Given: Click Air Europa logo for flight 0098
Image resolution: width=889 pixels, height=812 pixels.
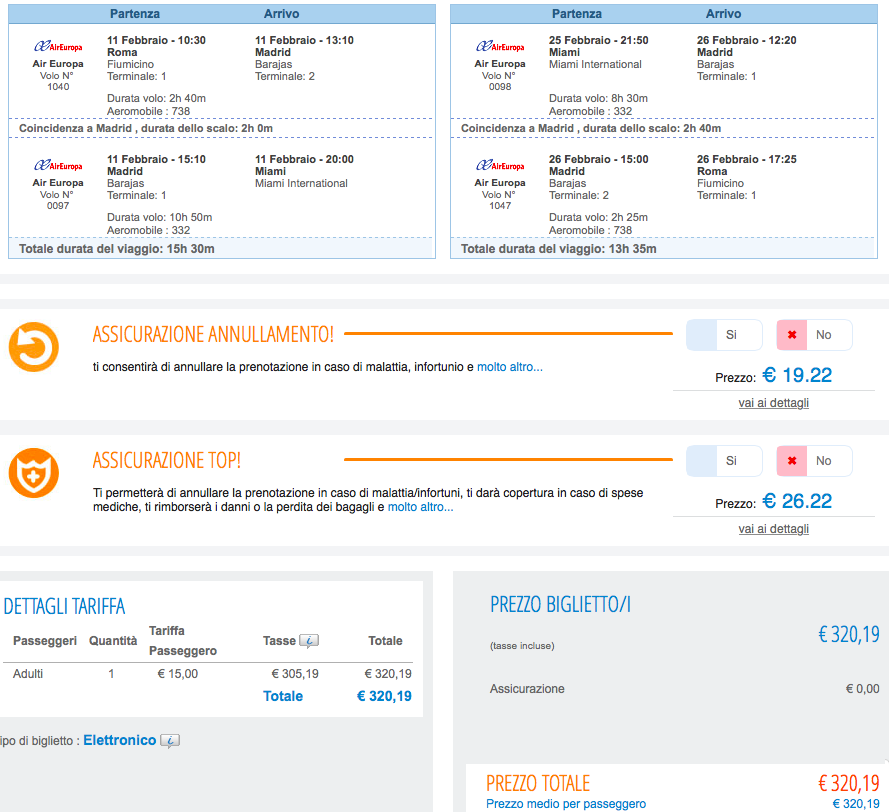Looking at the screenshot, I should click(500, 46).
